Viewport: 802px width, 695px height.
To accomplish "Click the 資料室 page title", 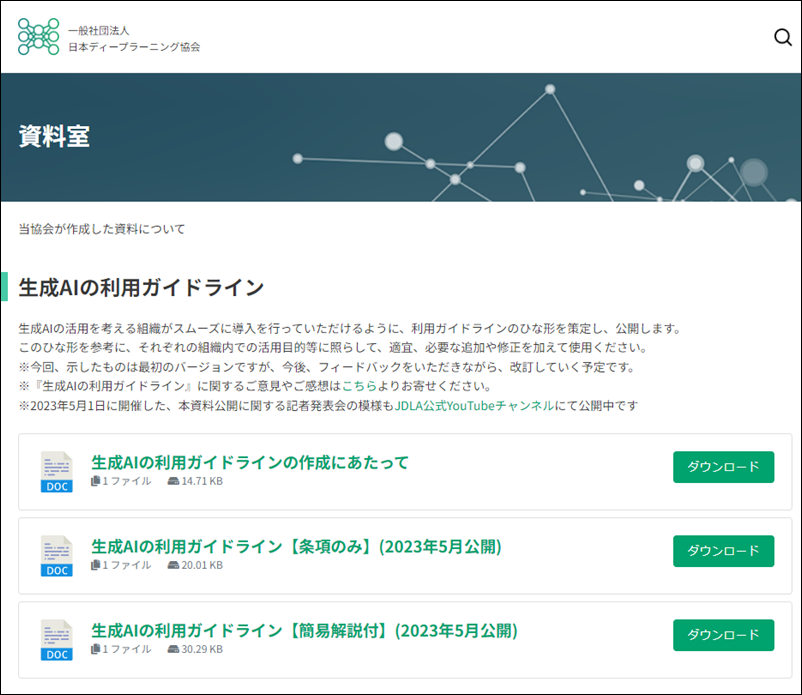I will [x=54, y=137].
